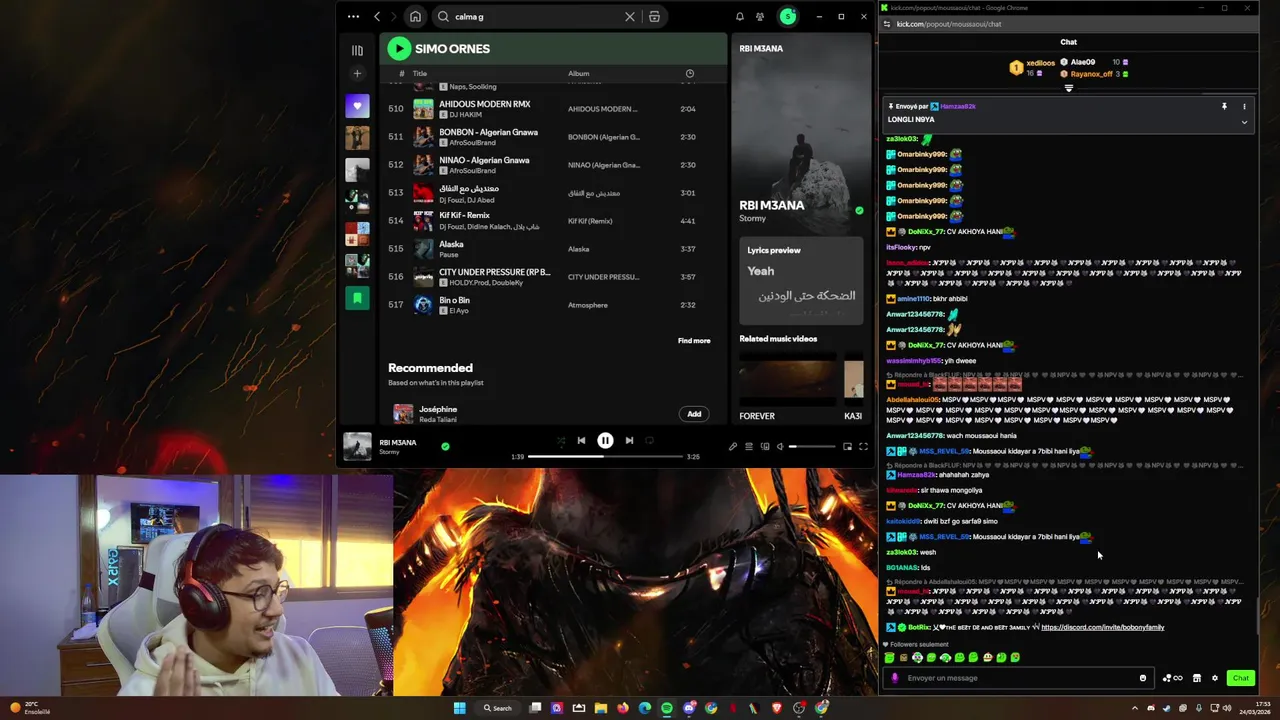Open Connect to a device in Spotify
This screenshot has width=1280, height=720.
(765, 447)
